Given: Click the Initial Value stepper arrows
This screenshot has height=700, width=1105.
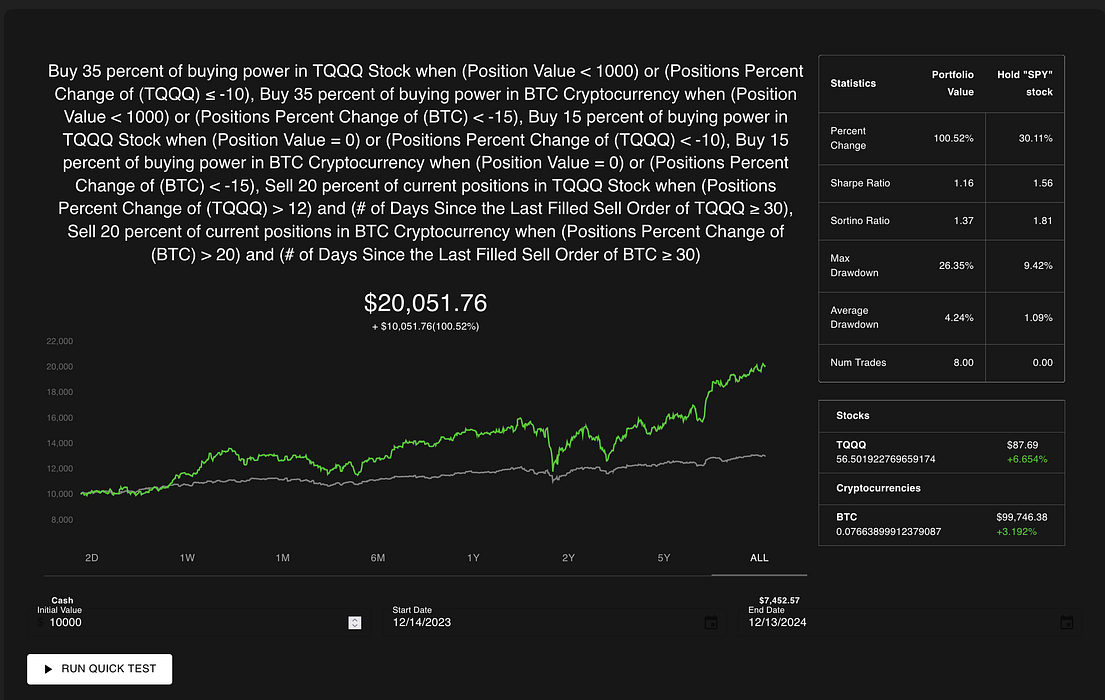Looking at the screenshot, I should point(354,622).
